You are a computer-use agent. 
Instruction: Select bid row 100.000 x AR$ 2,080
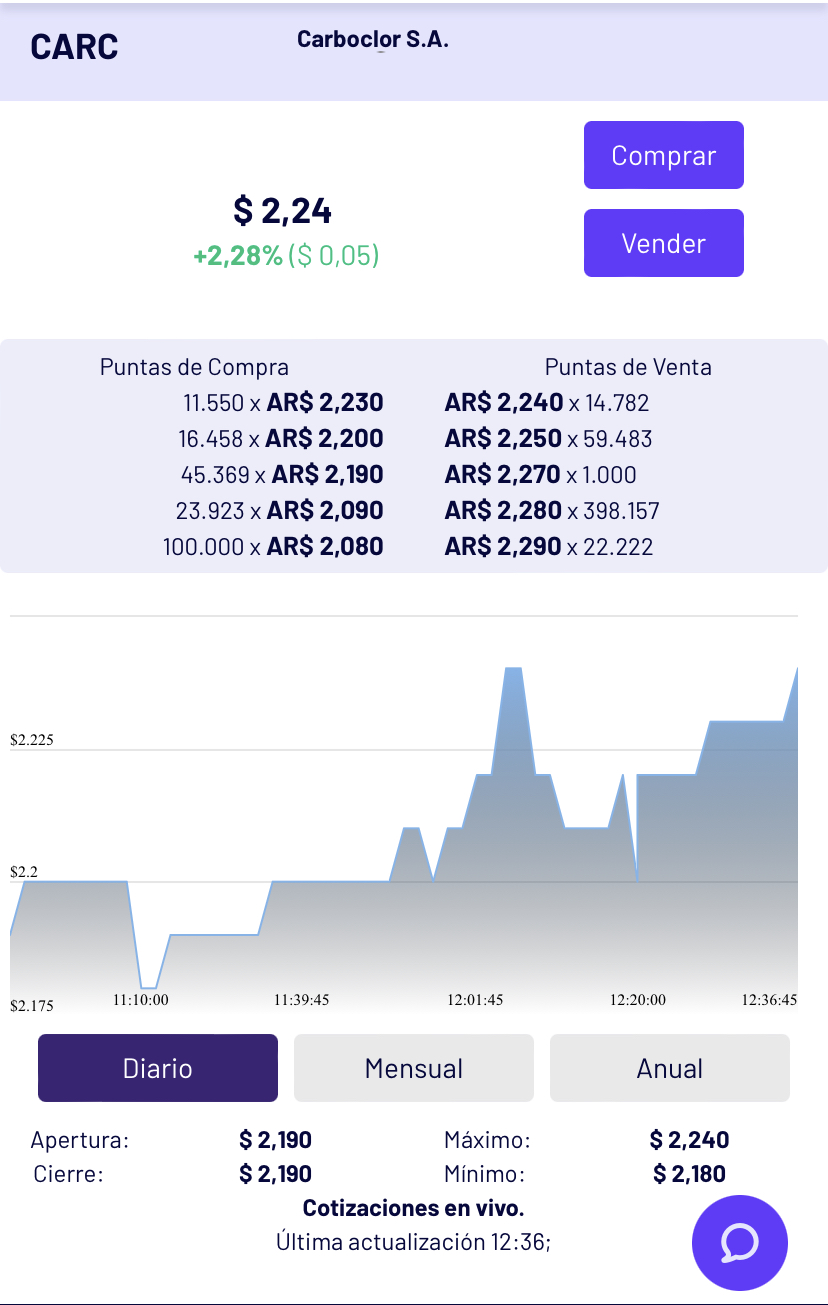click(x=273, y=547)
